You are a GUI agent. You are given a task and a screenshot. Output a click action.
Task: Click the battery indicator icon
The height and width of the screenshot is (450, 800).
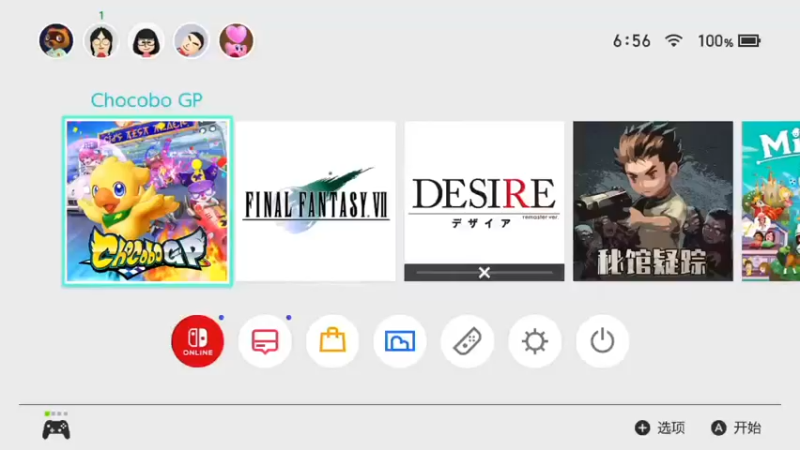[749, 40]
